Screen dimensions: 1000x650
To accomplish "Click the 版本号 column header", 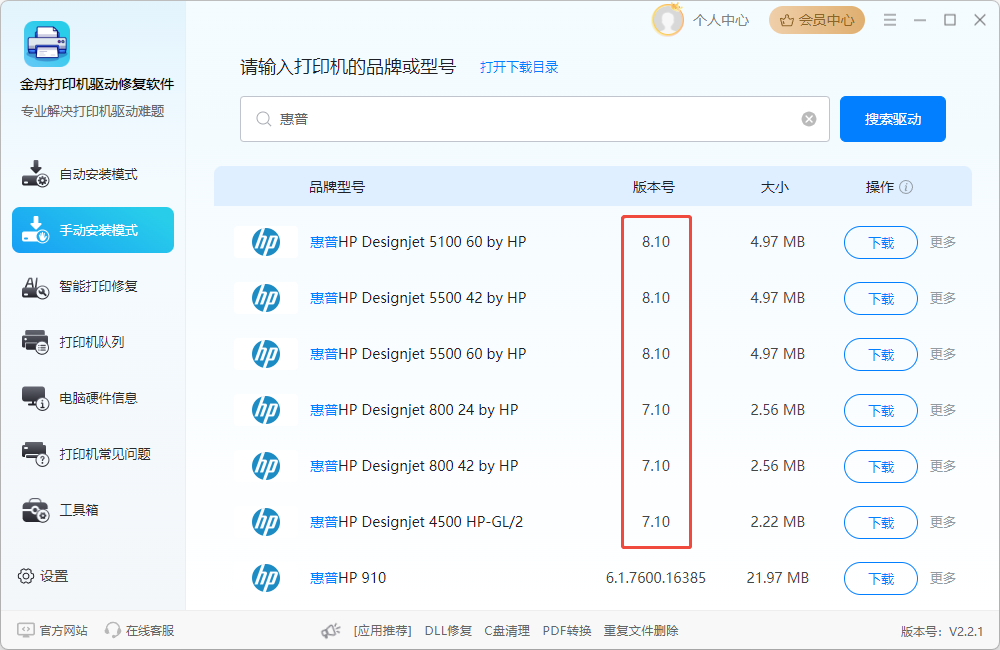I will click(653, 187).
